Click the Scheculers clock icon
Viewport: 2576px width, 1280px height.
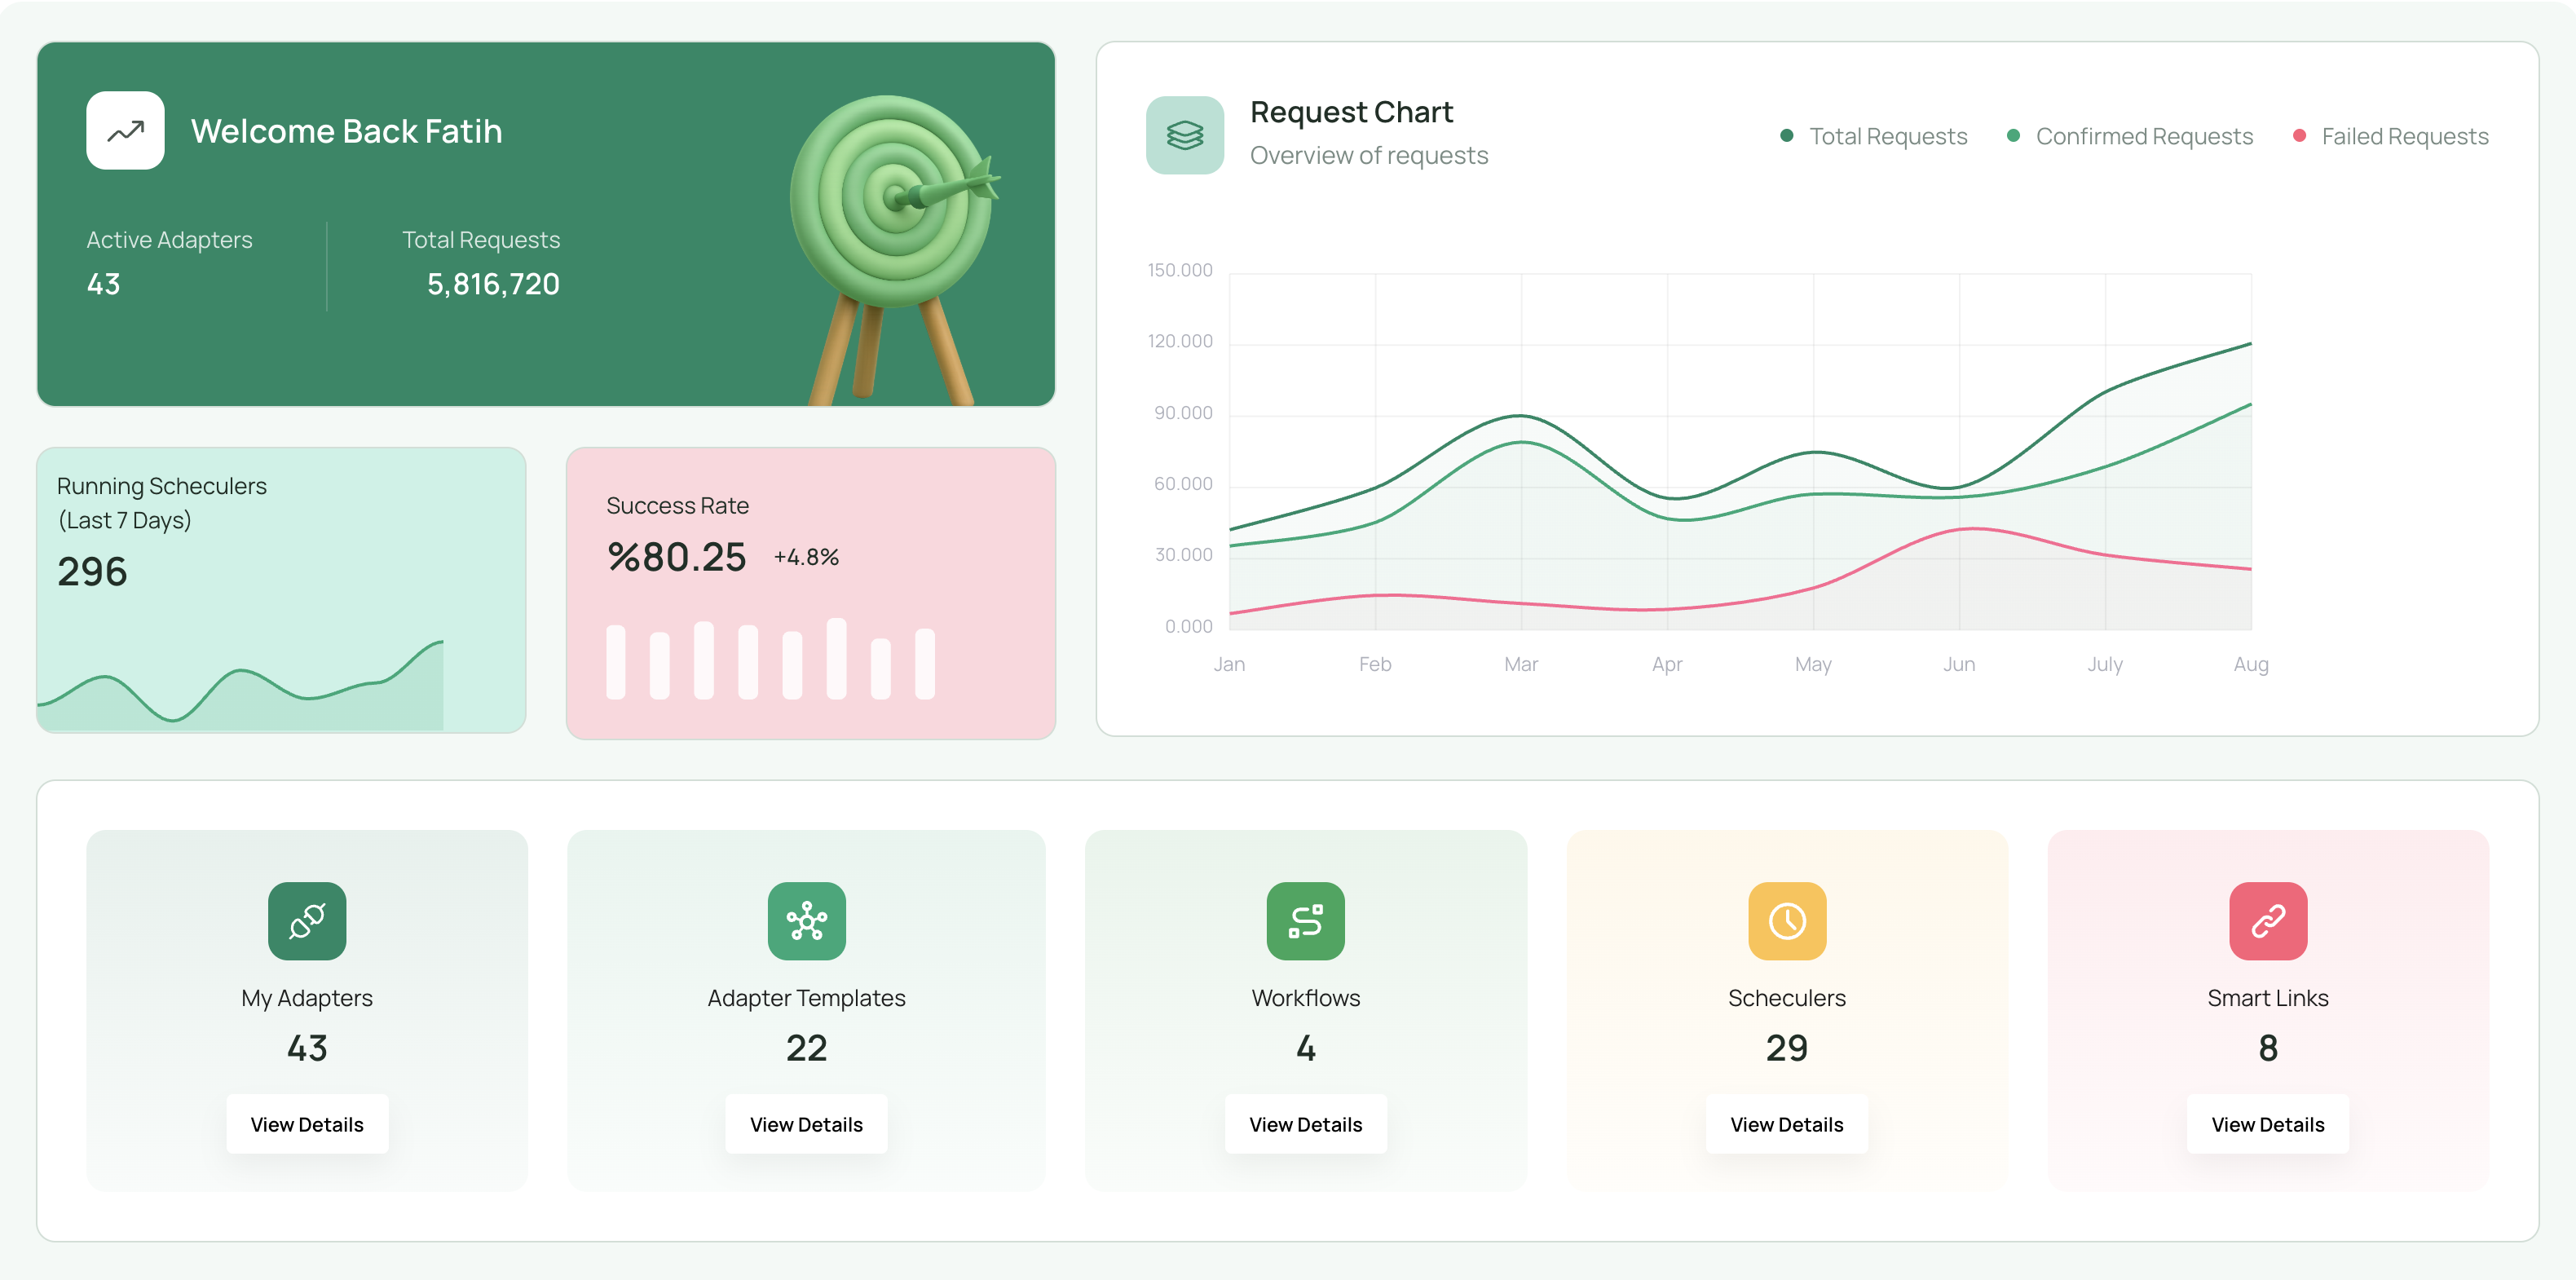1786,920
